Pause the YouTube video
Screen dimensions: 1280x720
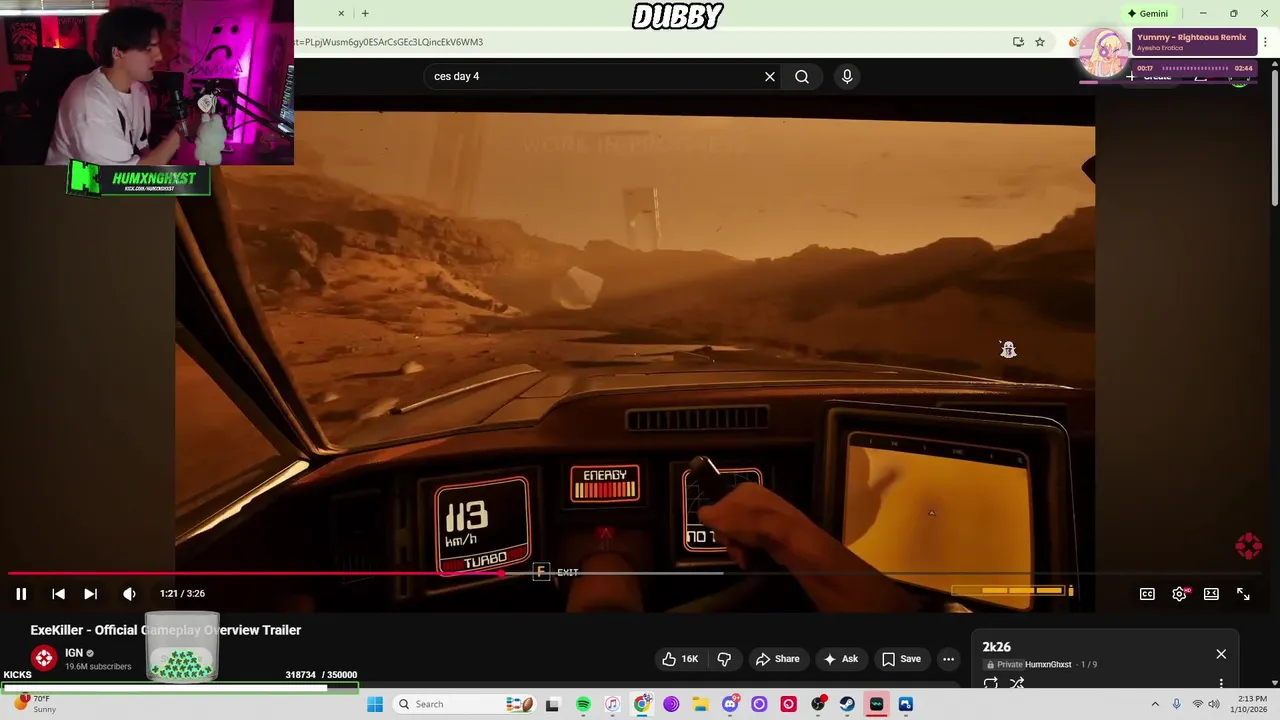(x=21, y=593)
